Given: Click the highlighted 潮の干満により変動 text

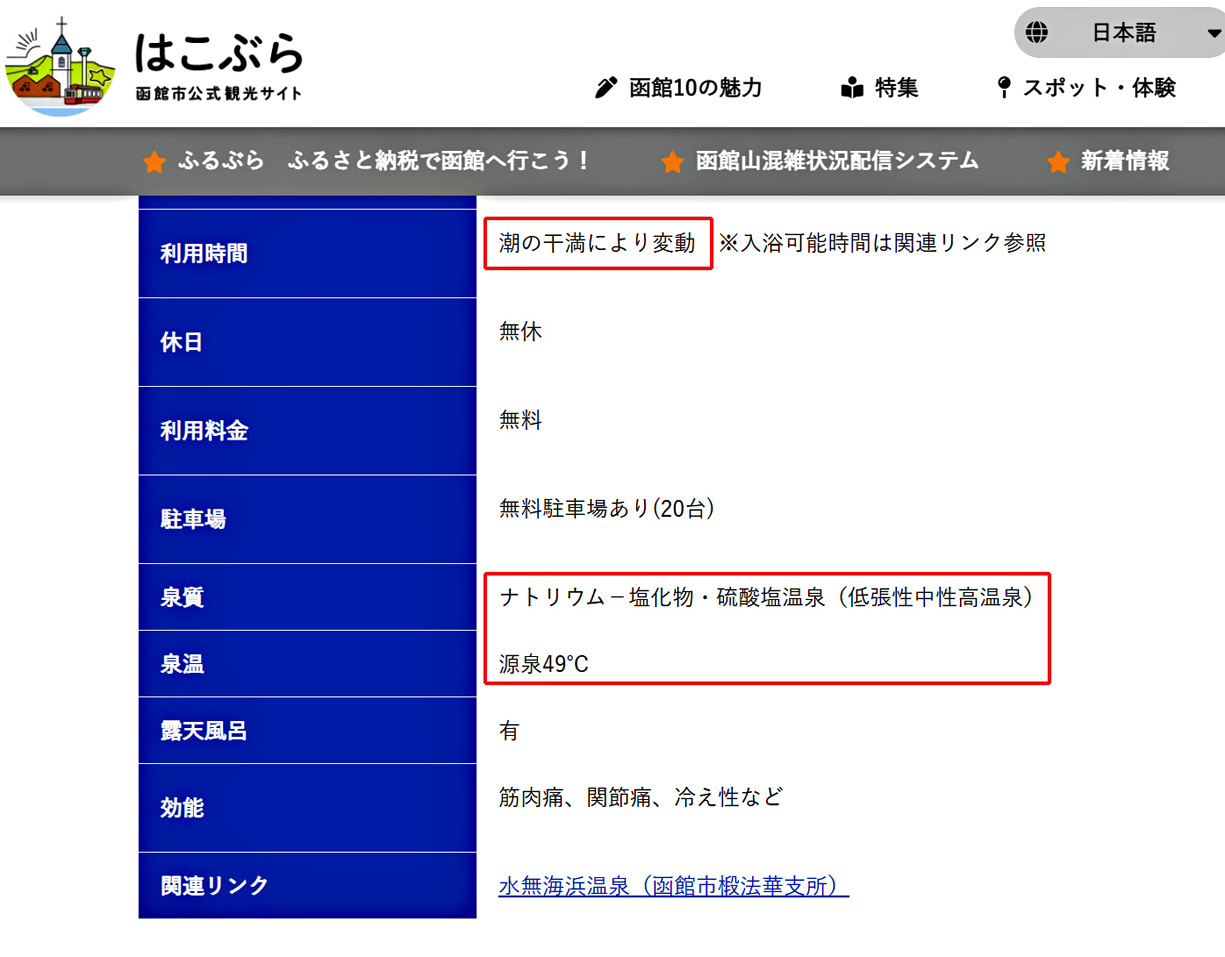Looking at the screenshot, I should point(597,243).
